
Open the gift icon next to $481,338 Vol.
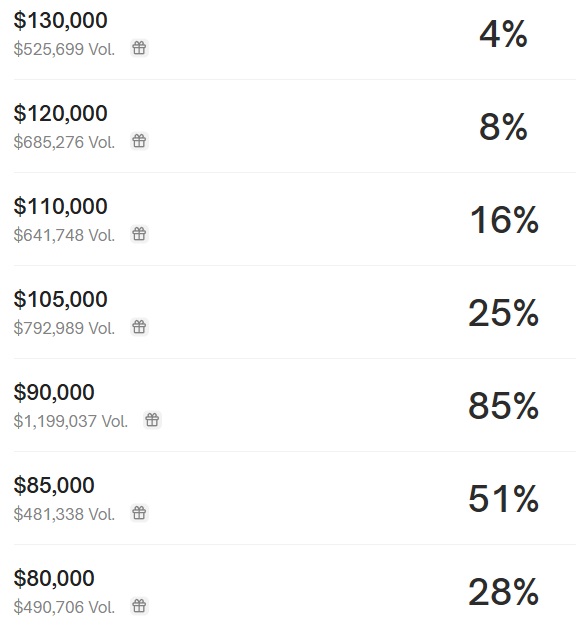[139, 513]
